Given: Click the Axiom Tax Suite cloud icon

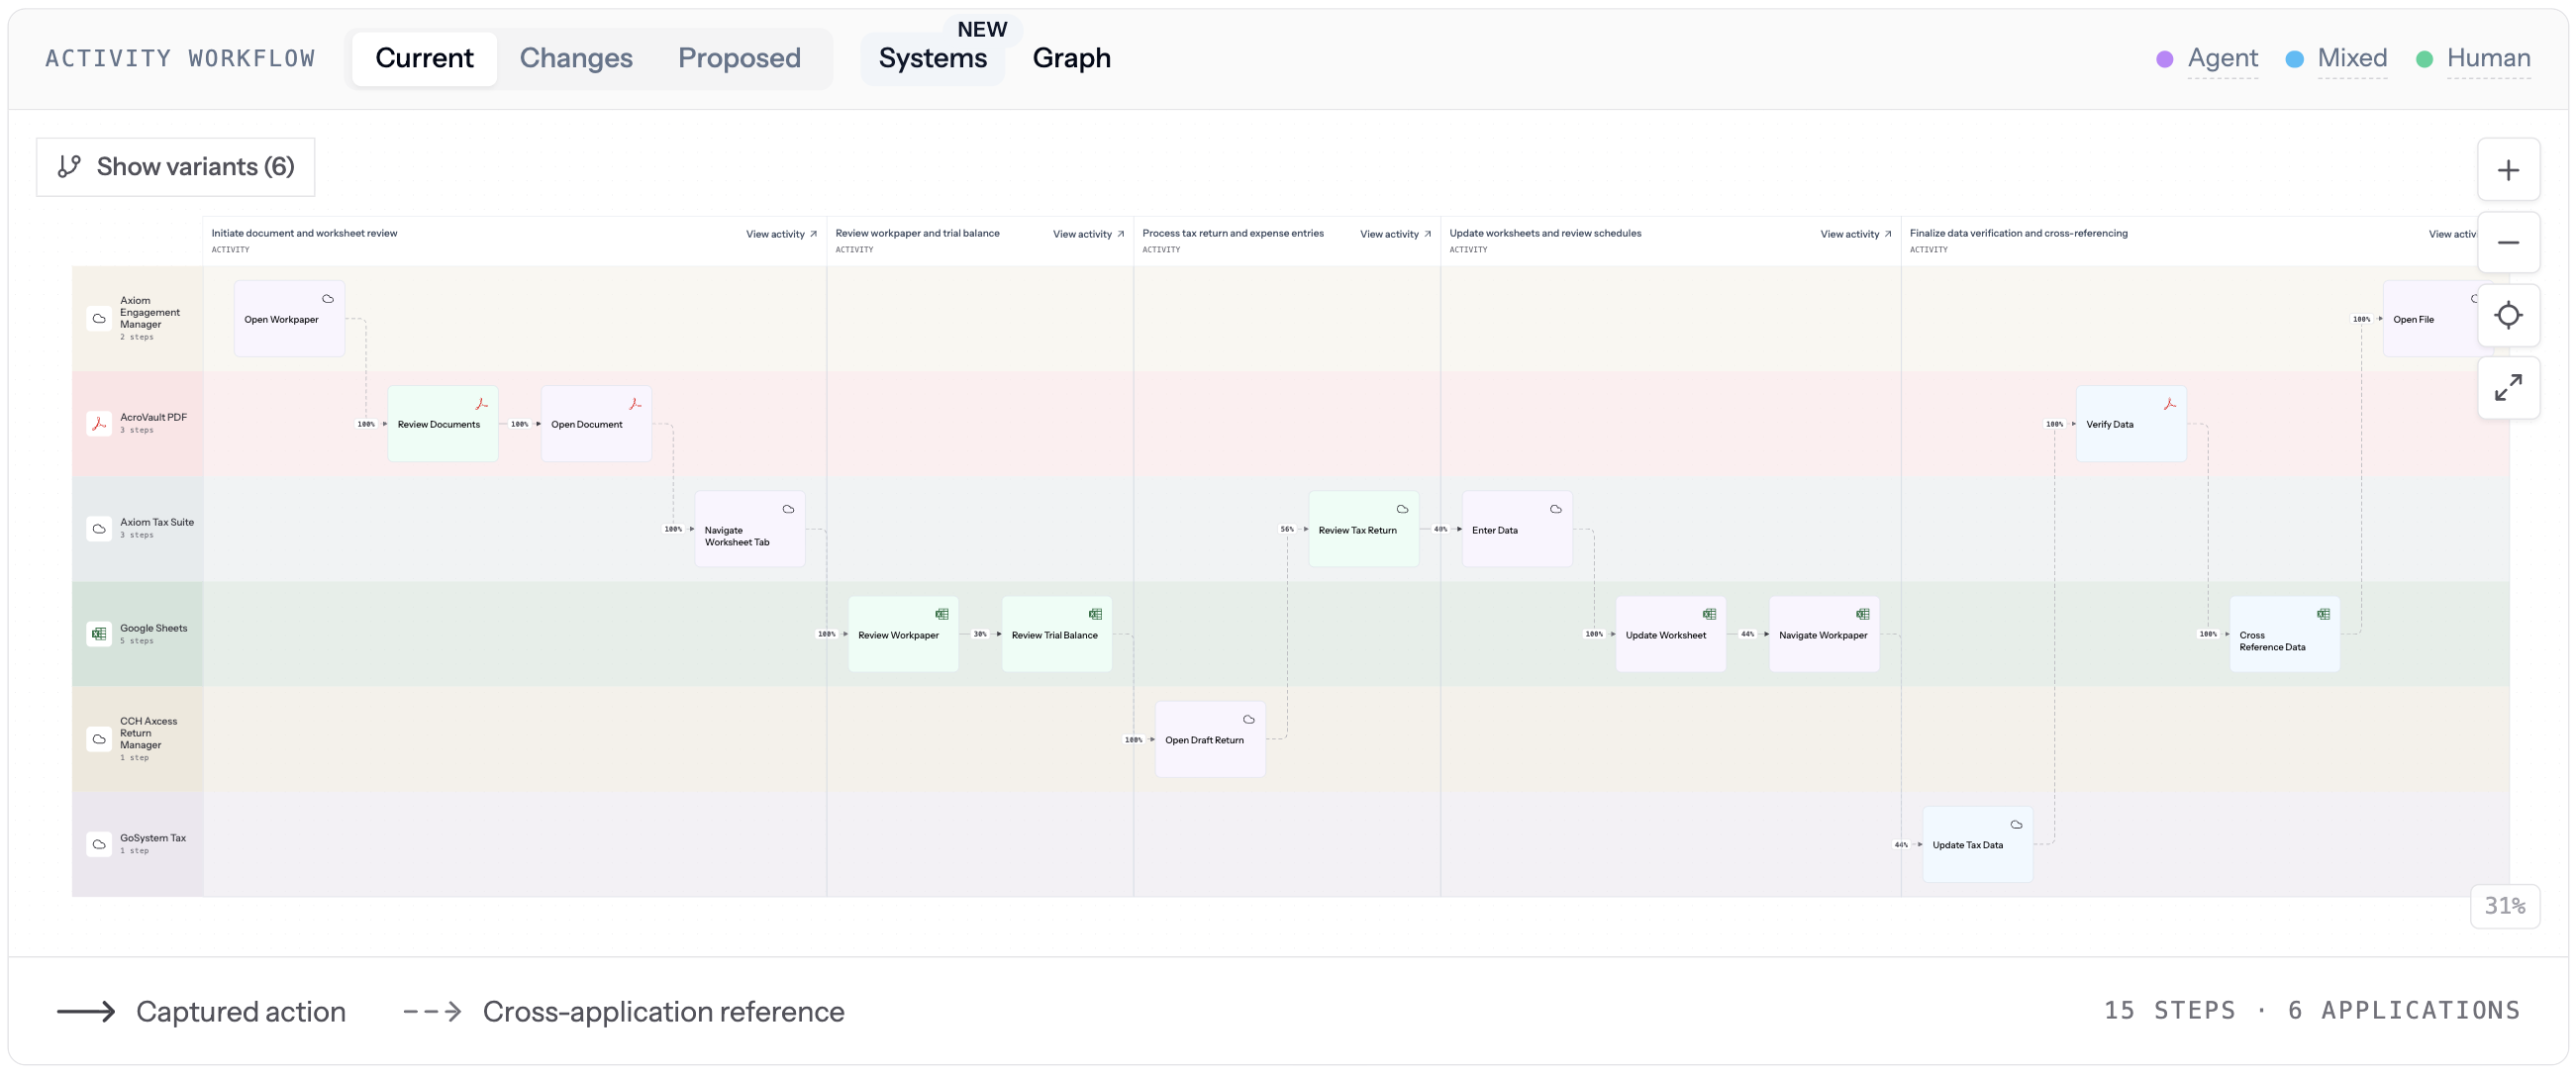Looking at the screenshot, I should [x=99, y=529].
